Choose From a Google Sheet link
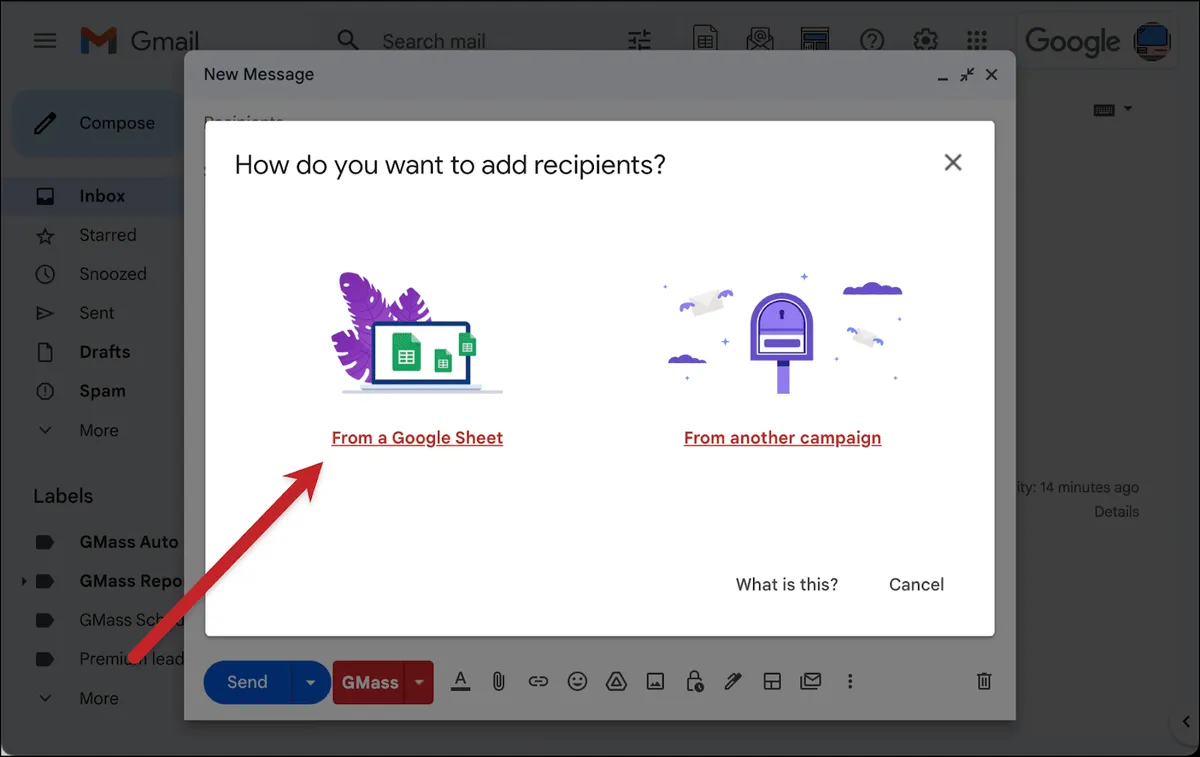 [417, 438]
